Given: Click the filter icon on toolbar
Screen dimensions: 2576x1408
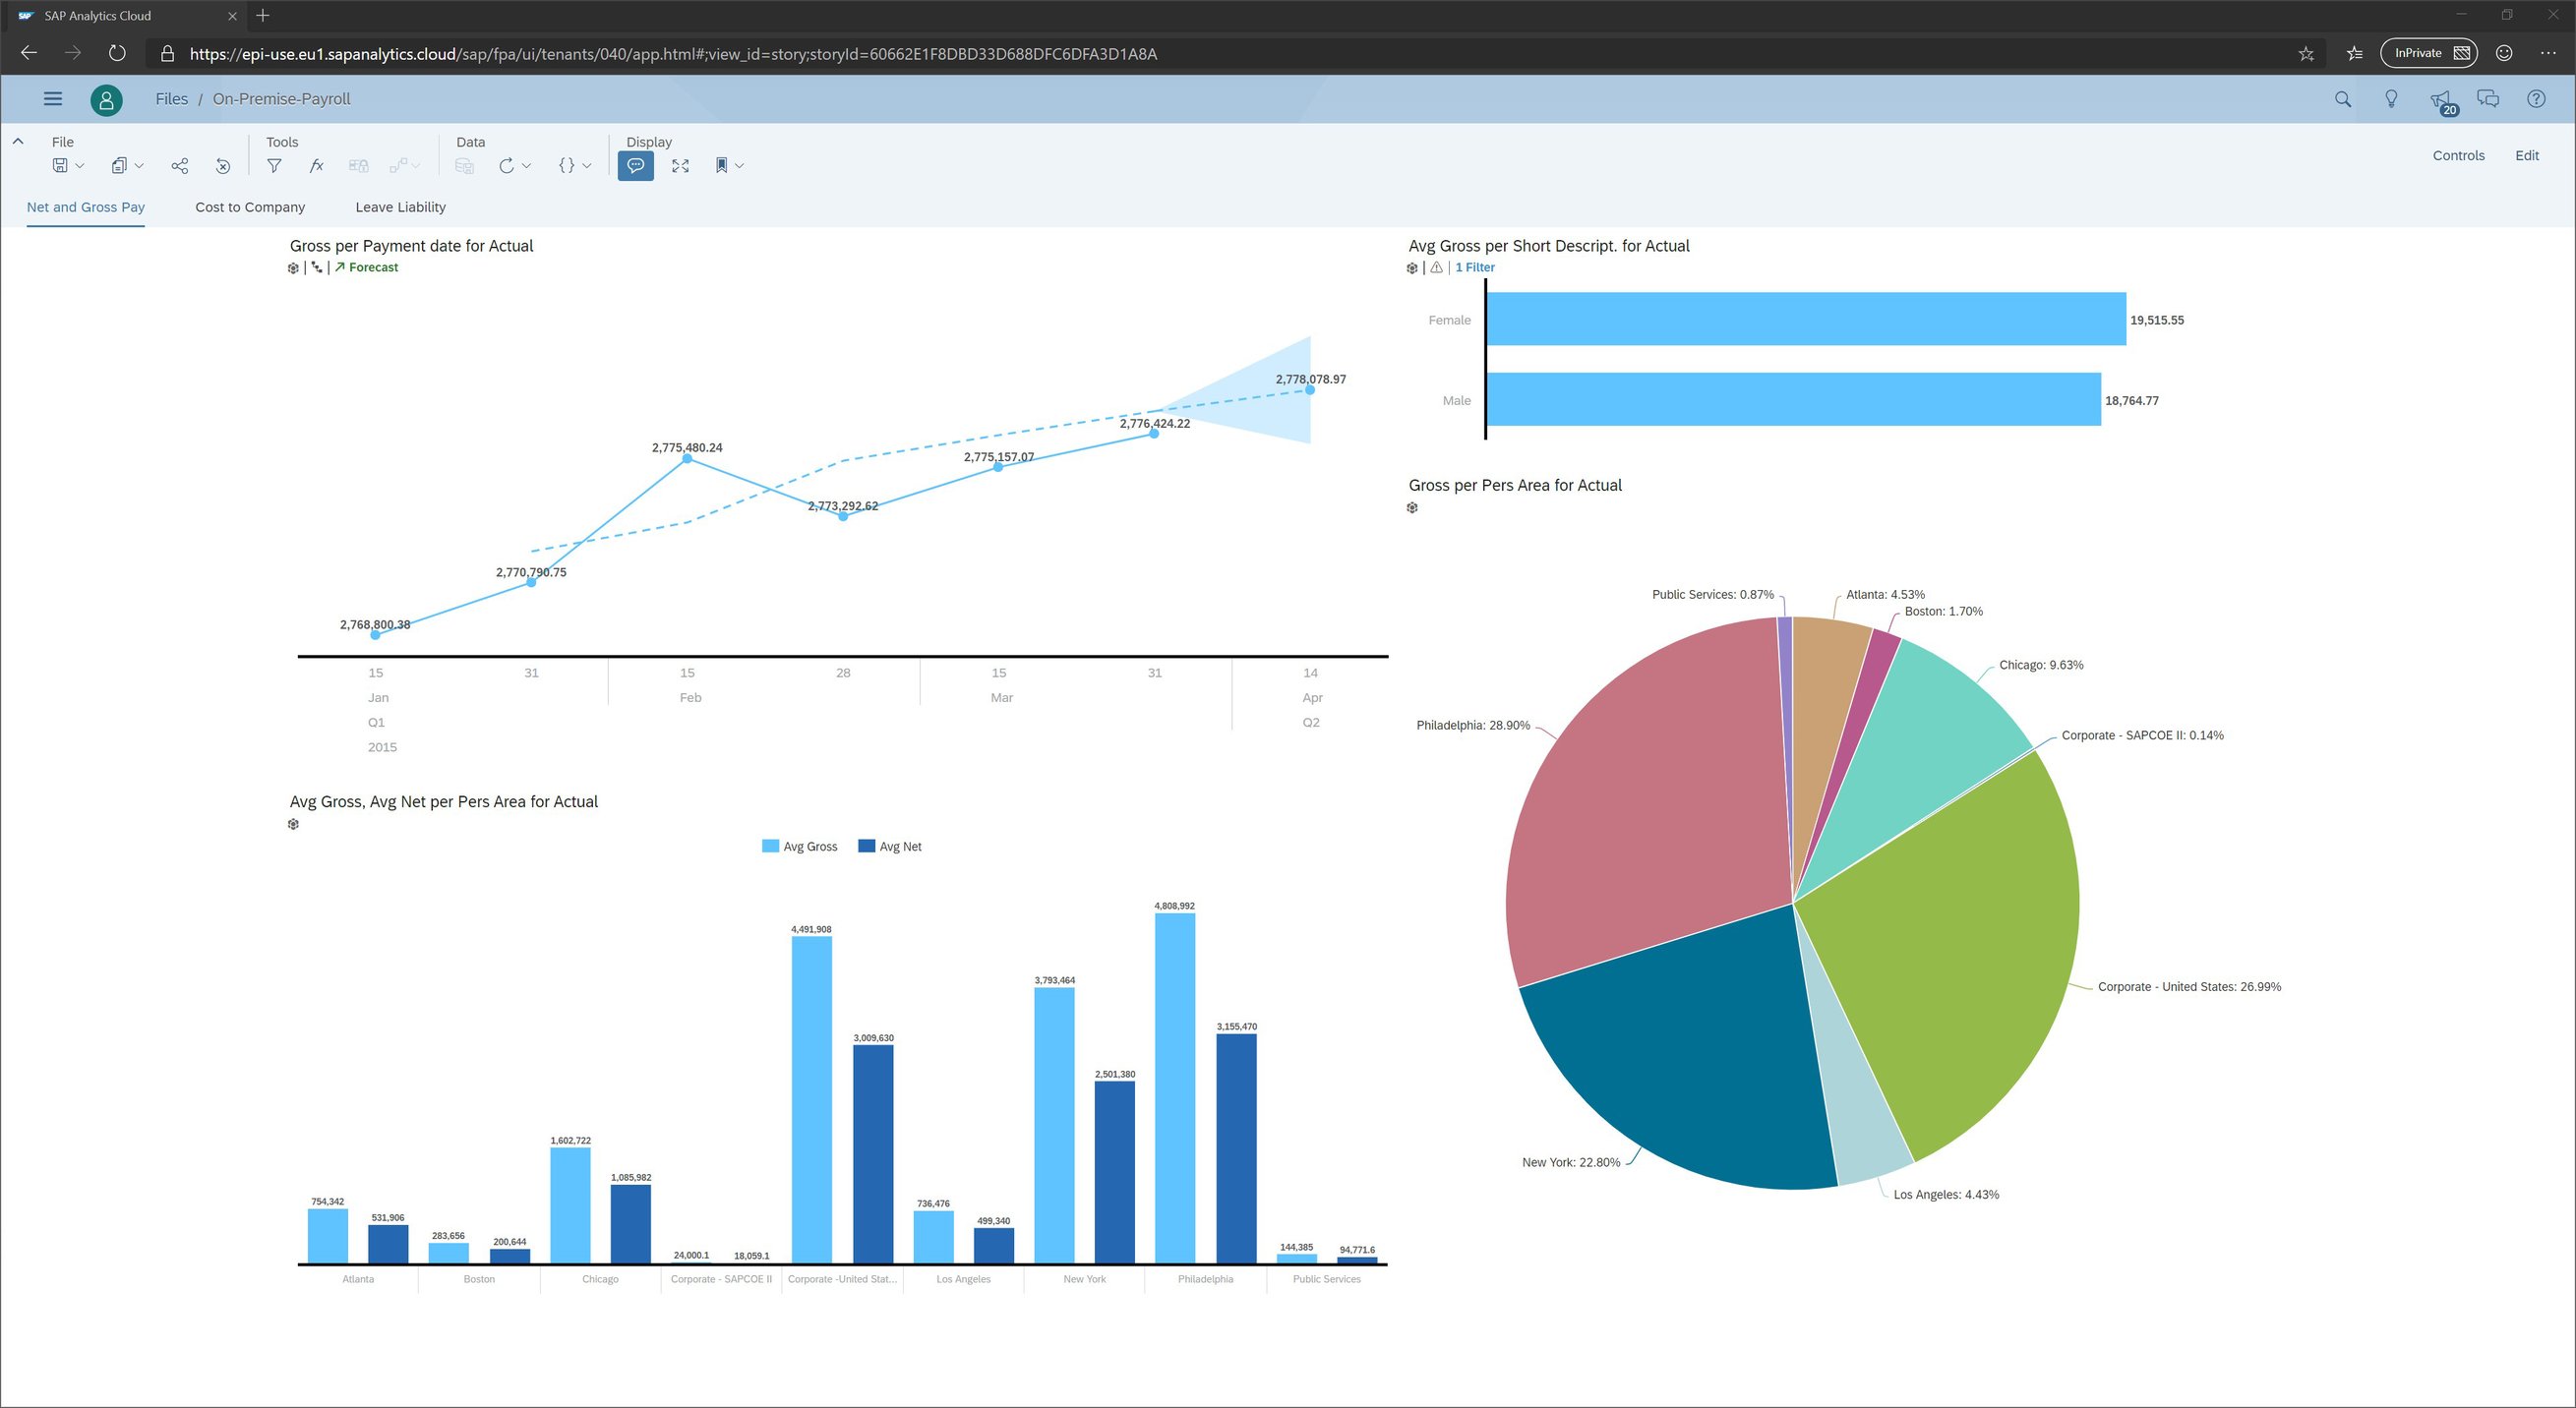Looking at the screenshot, I should [272, 165].
